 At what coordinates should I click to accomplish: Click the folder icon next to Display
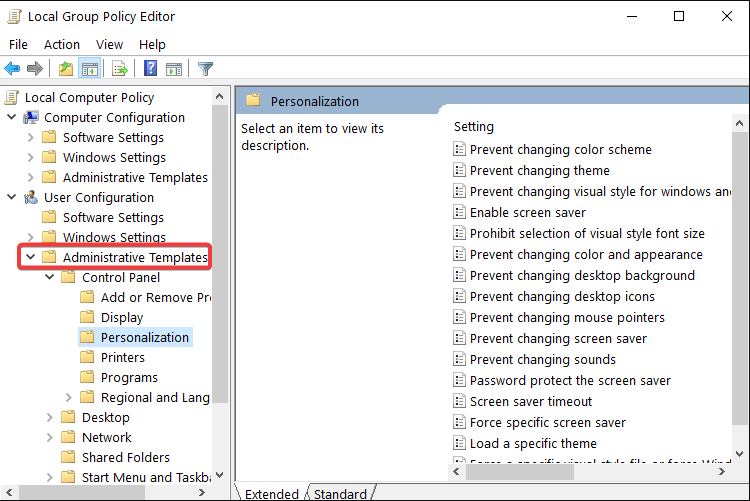[87, 317]
